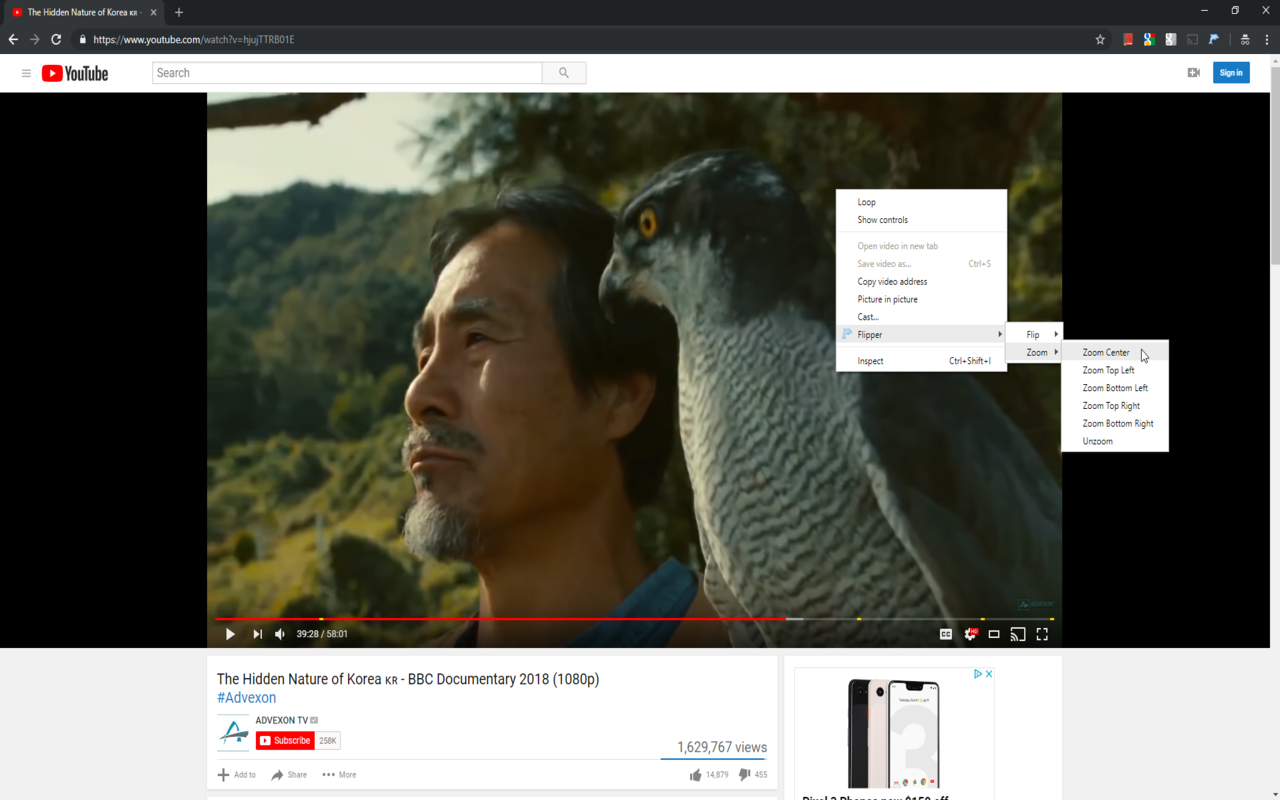Select Zoom Top Right option
The image size is (1280, 800).
[x=1115, y=406]
